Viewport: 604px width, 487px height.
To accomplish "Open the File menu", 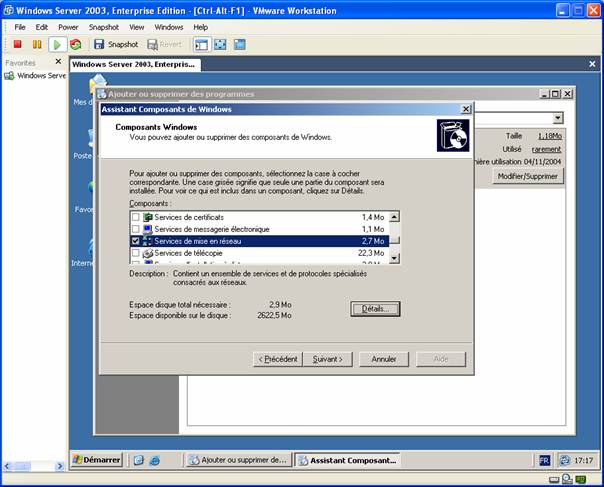I will pyautogui.click(x=20, y=27).
